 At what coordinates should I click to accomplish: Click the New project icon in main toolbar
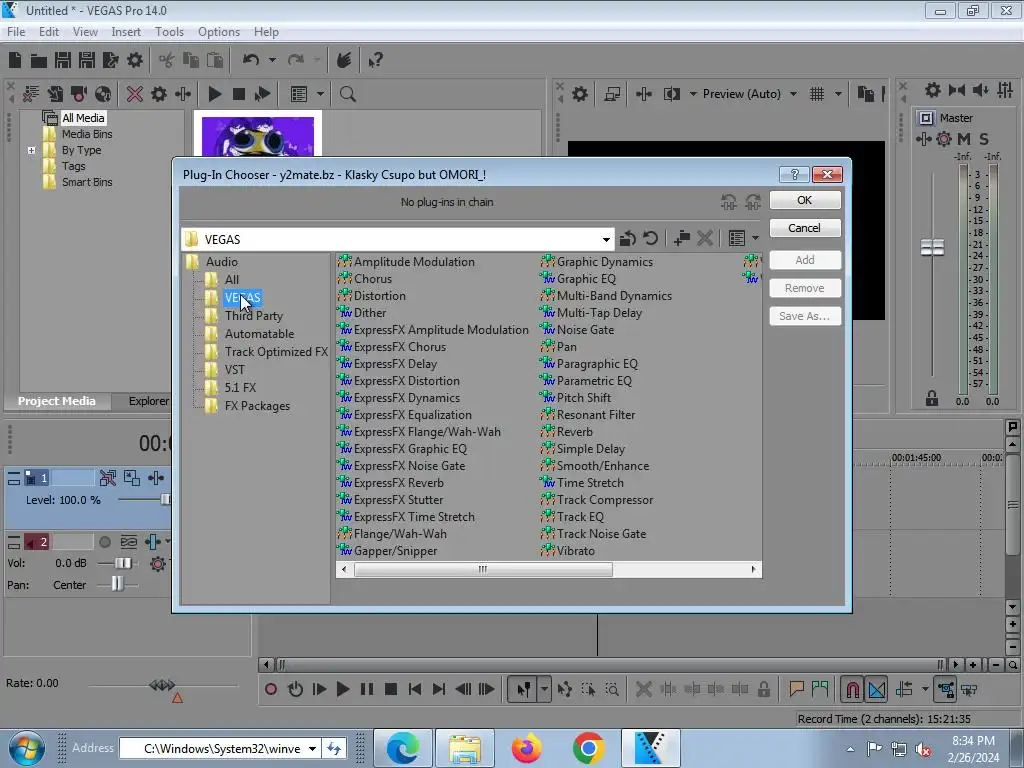coord(15,60)
